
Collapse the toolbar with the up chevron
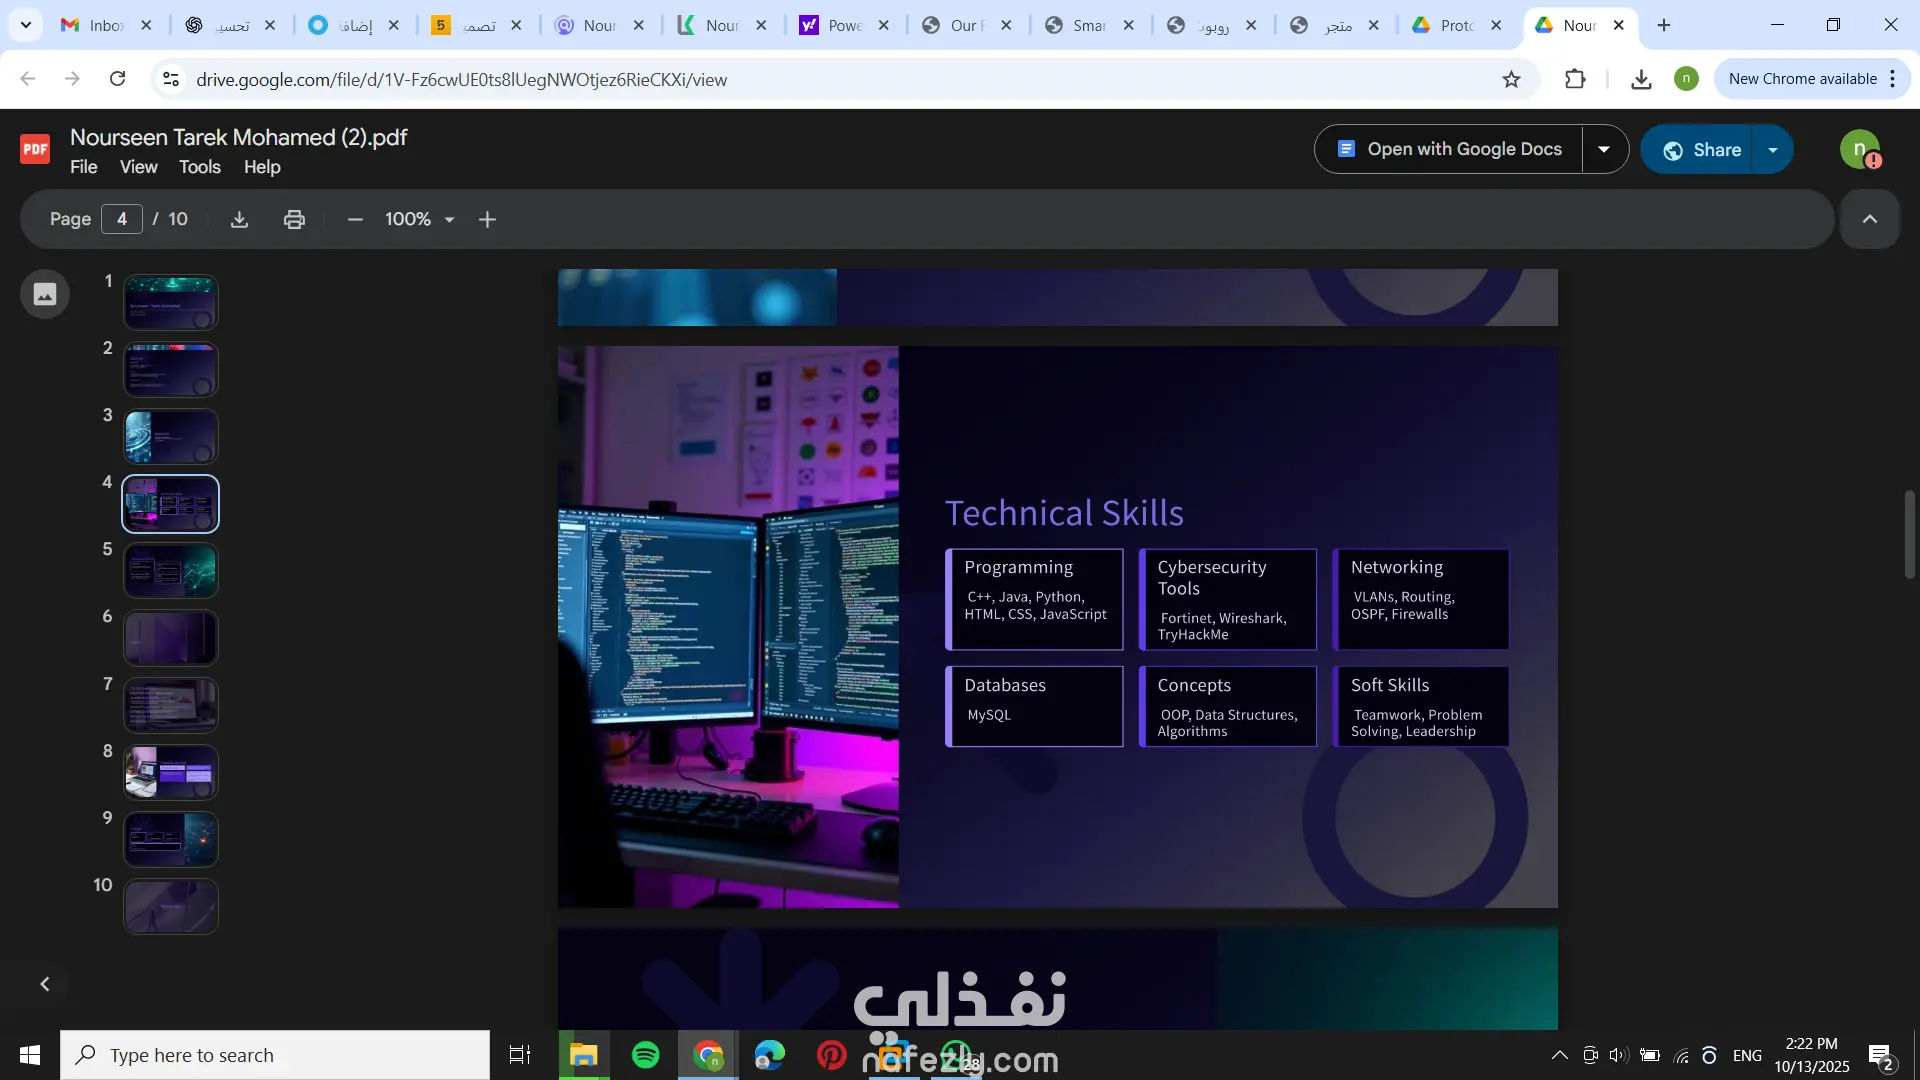tap(1869, 219)
